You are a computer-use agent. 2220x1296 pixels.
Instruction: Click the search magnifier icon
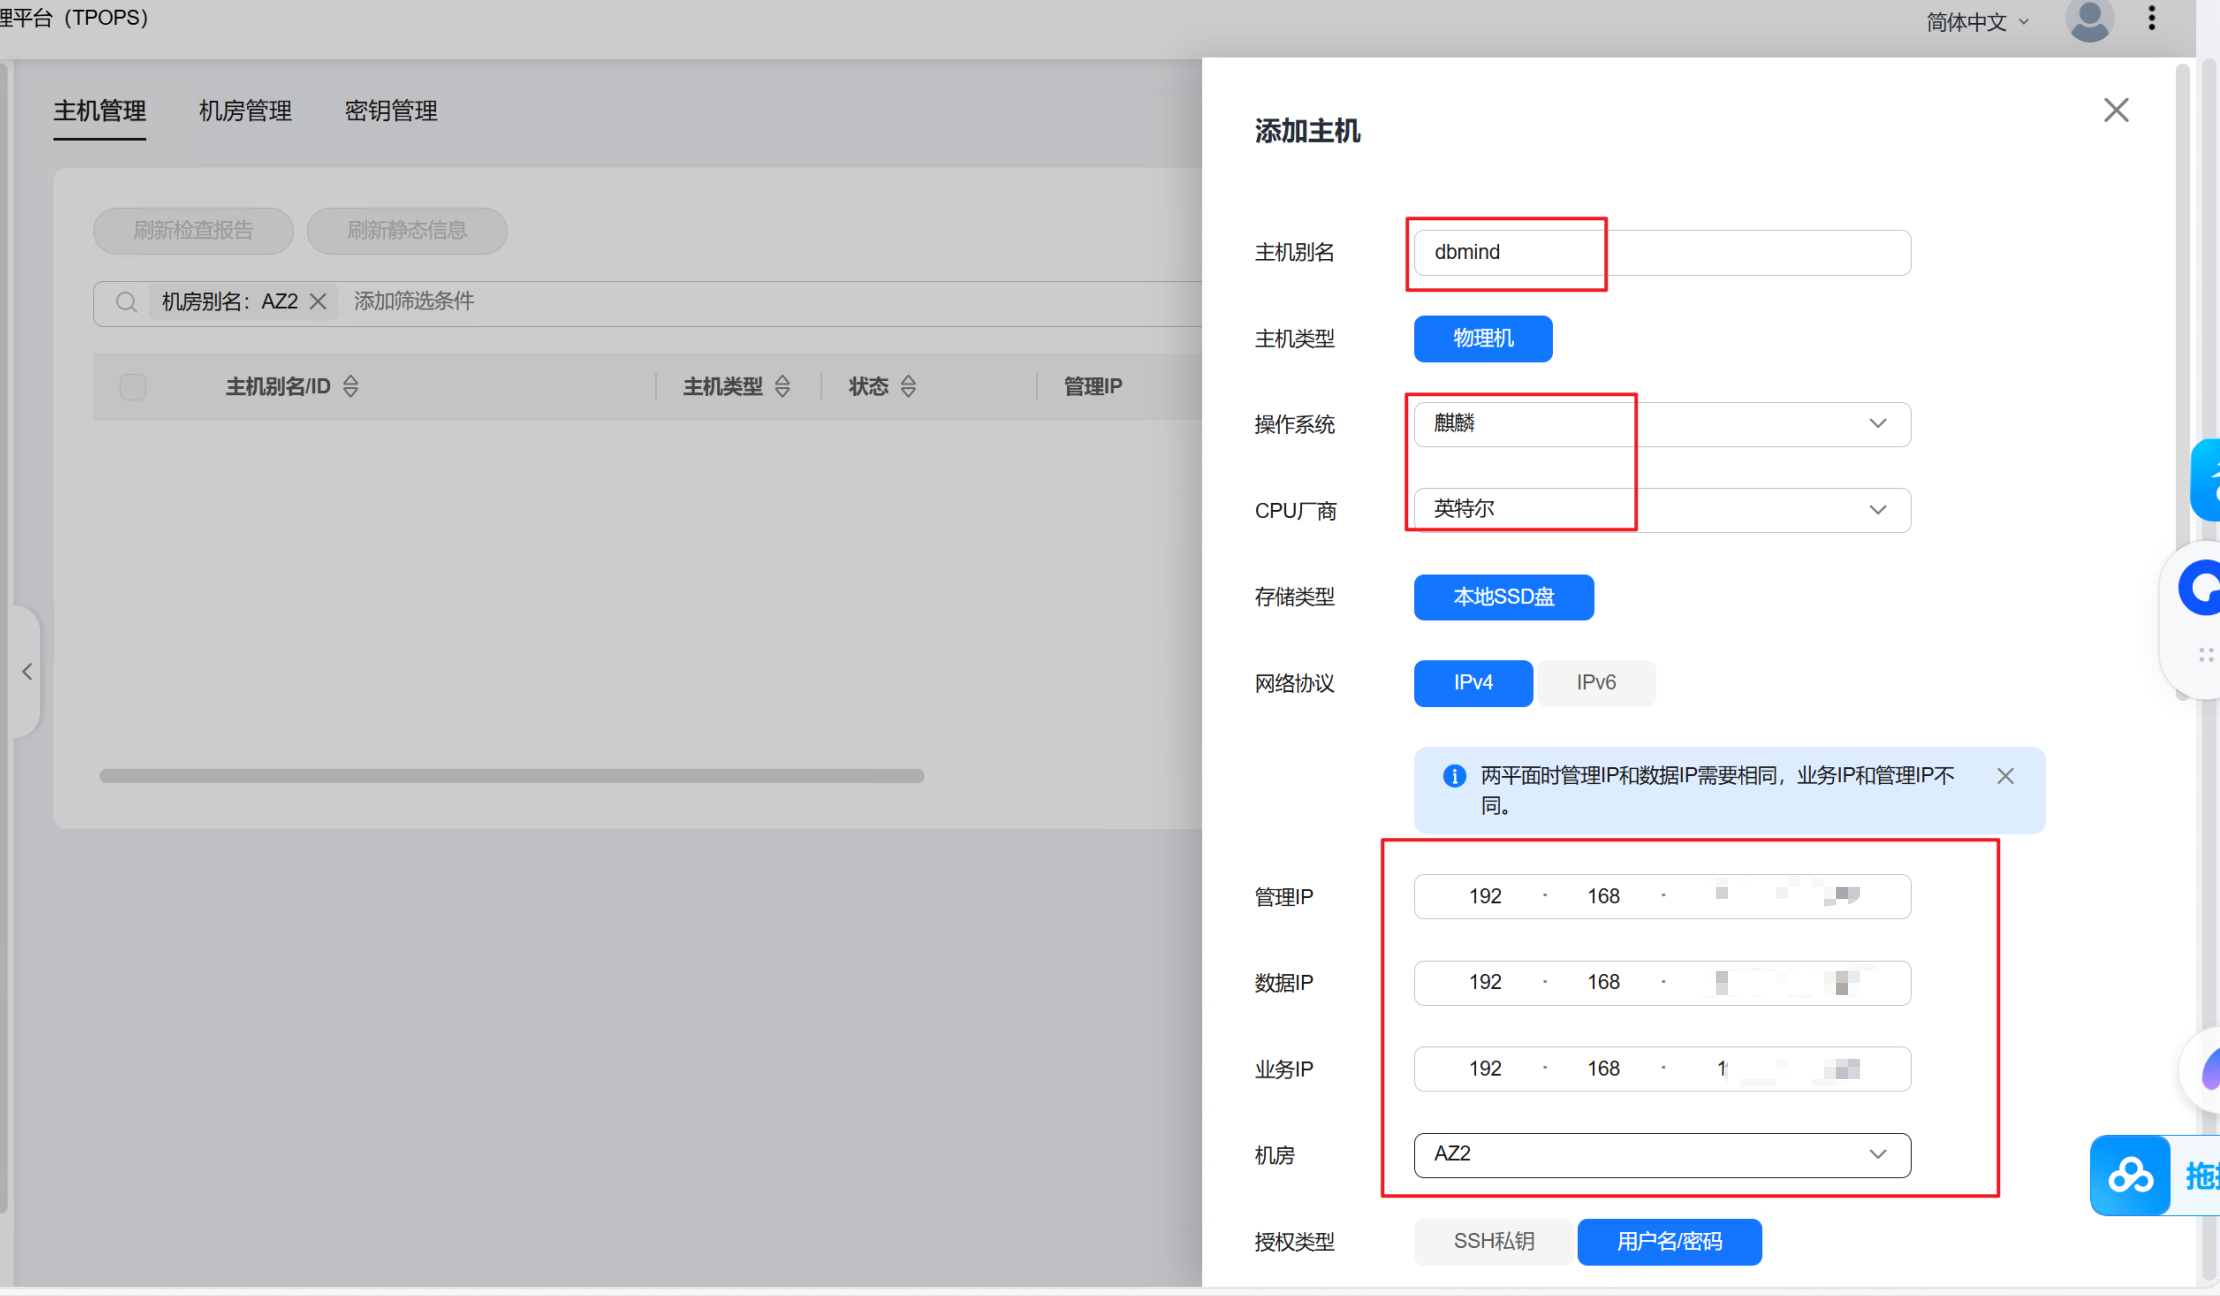126,302
